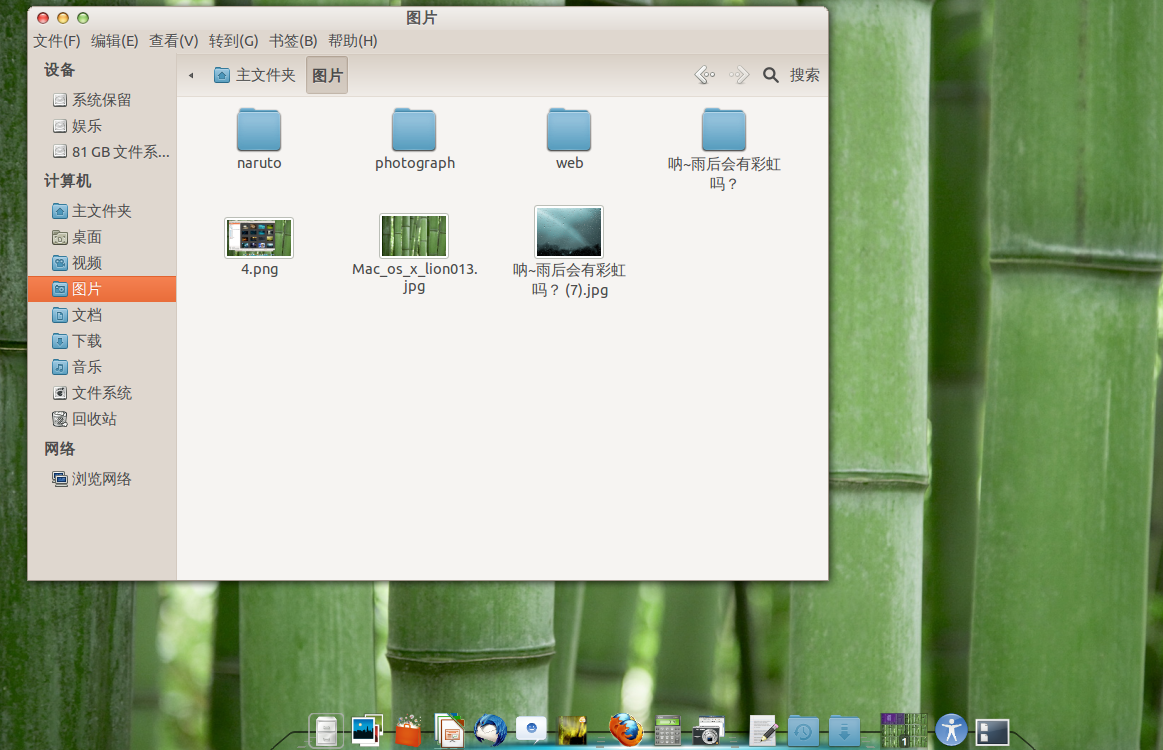Image resolution: width=1163 pixels, height=750 pixels.
Task: Click the 搜索 magnifier search button
Action: click(x=791, y=75)
